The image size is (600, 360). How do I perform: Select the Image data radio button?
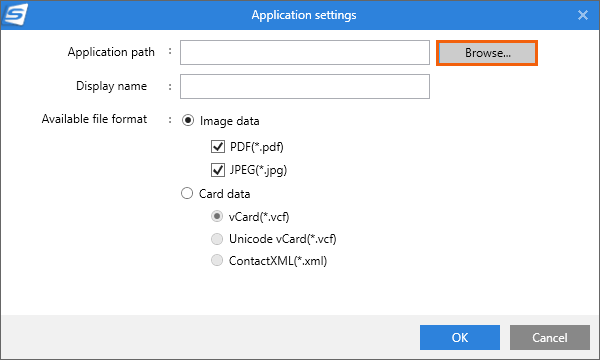(188, 121)
